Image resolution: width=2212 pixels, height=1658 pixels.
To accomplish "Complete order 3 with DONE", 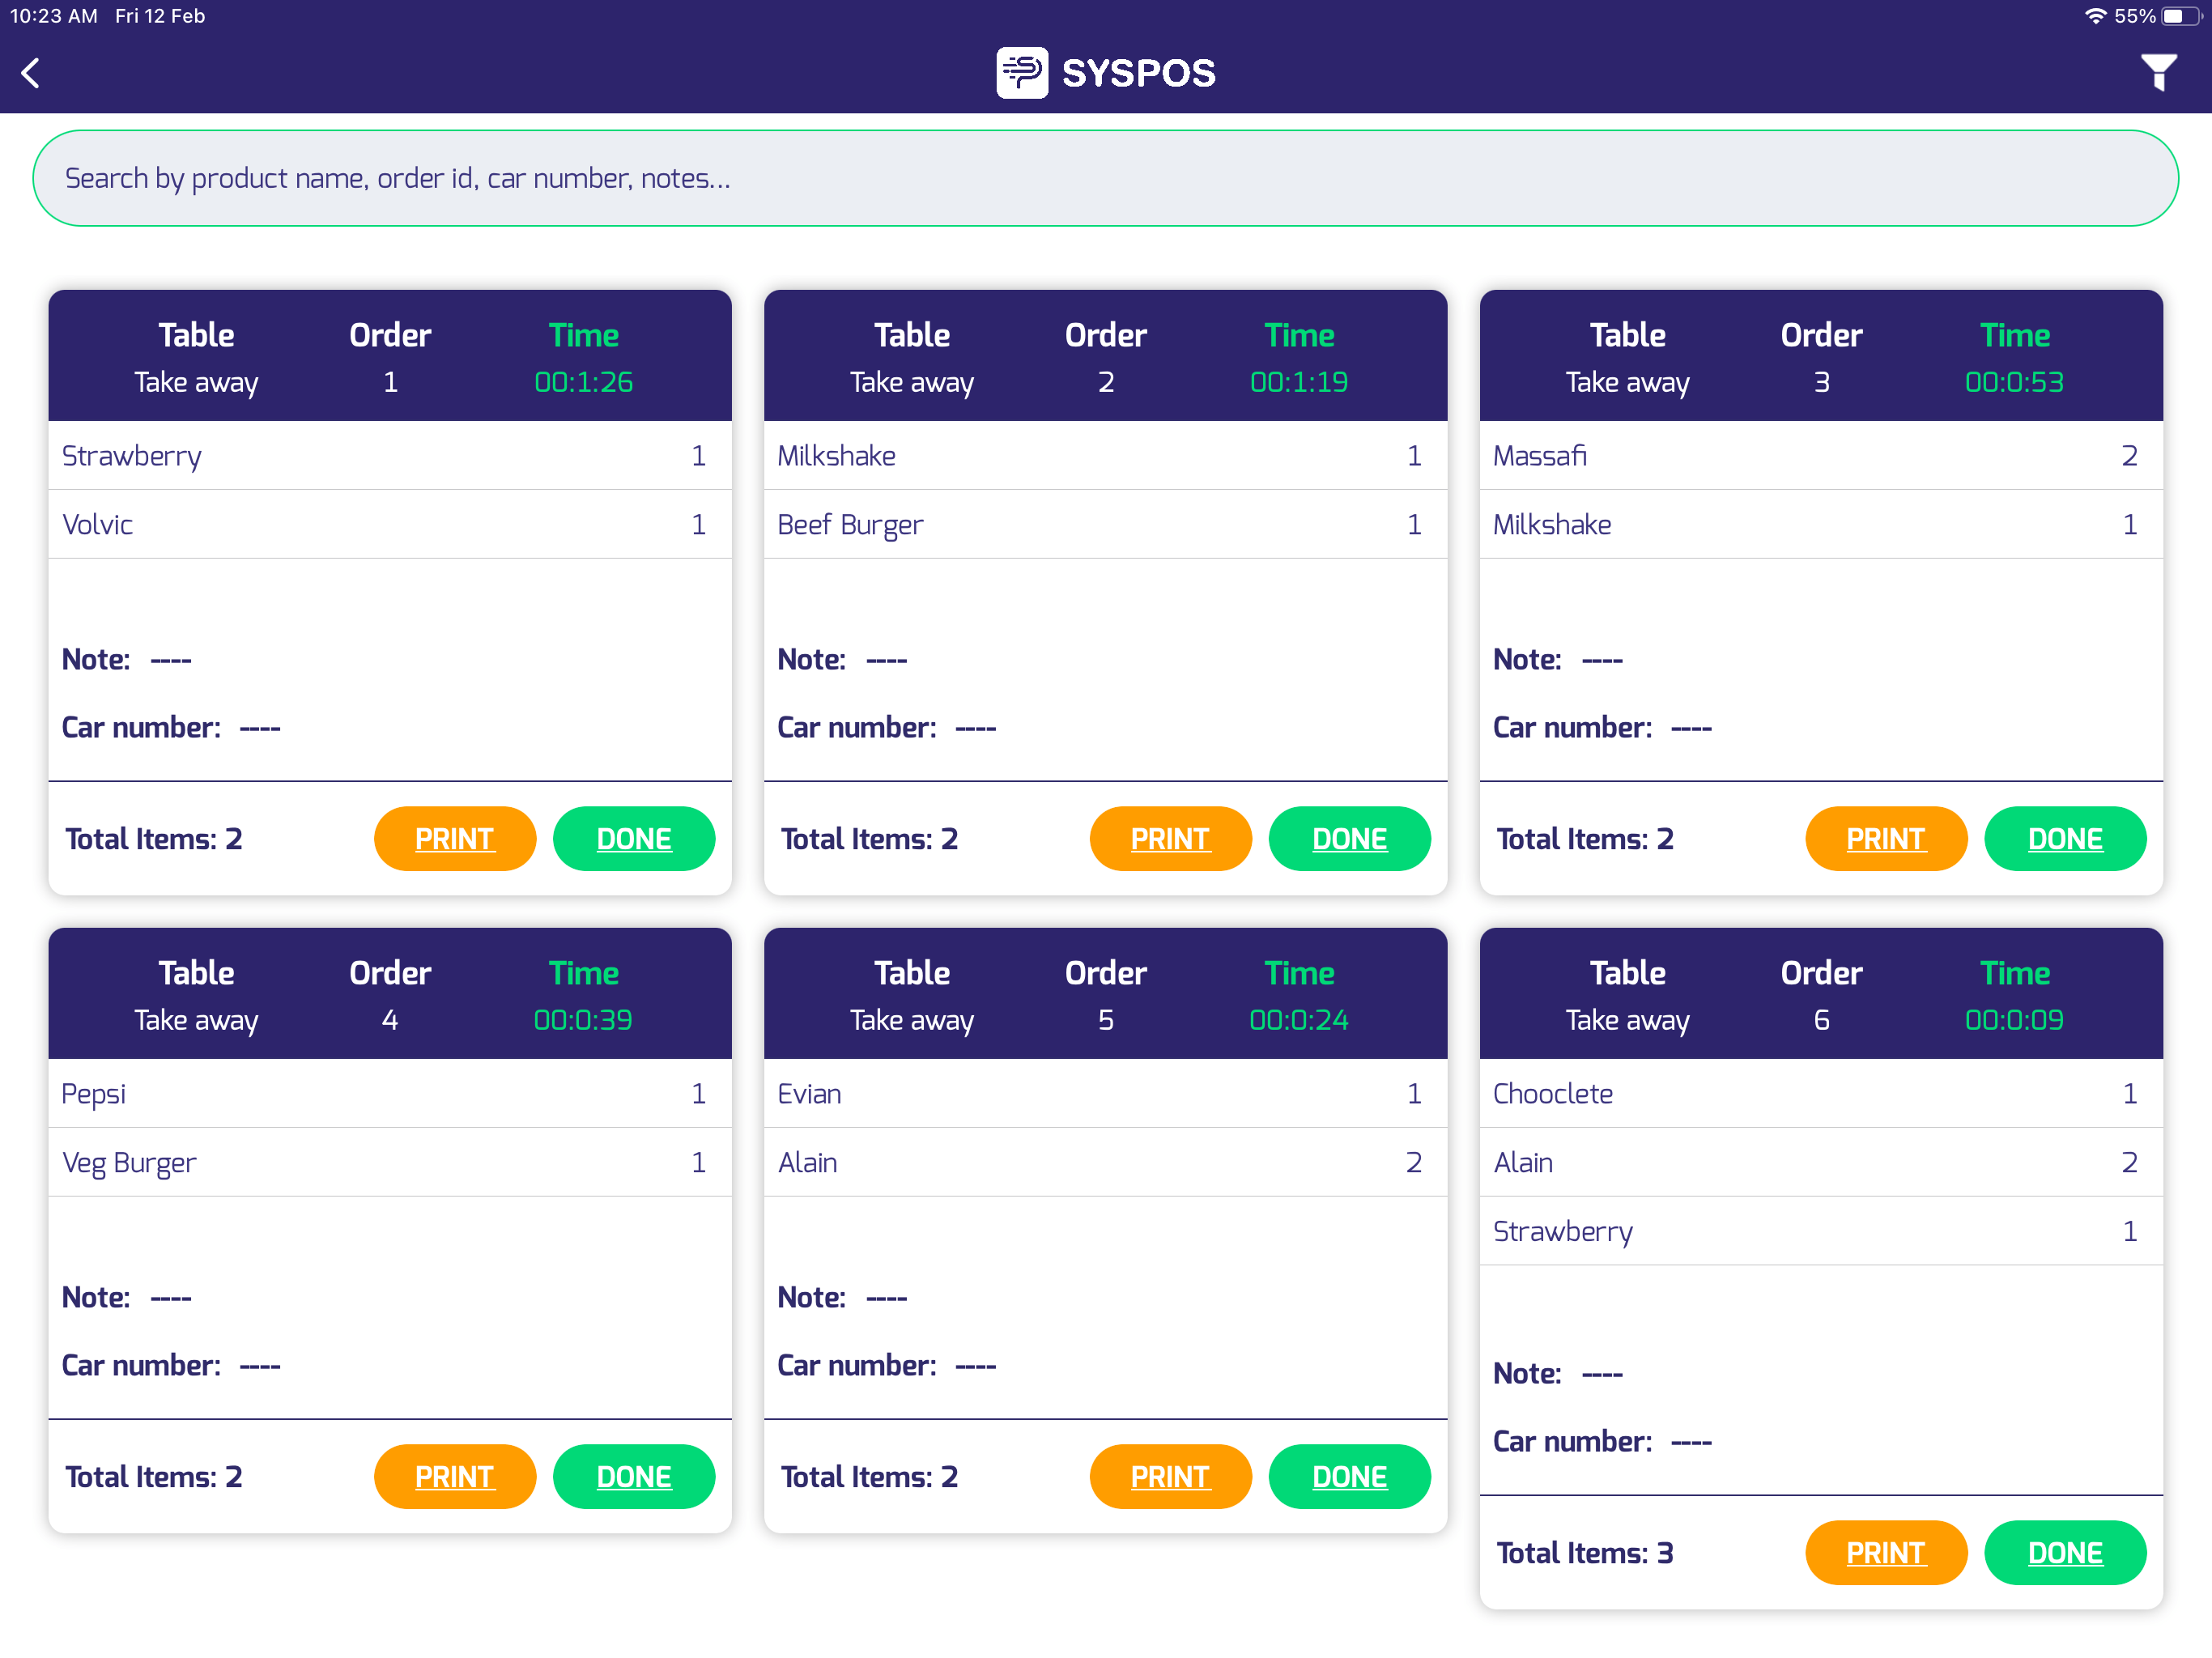I will pos(2064,838).
